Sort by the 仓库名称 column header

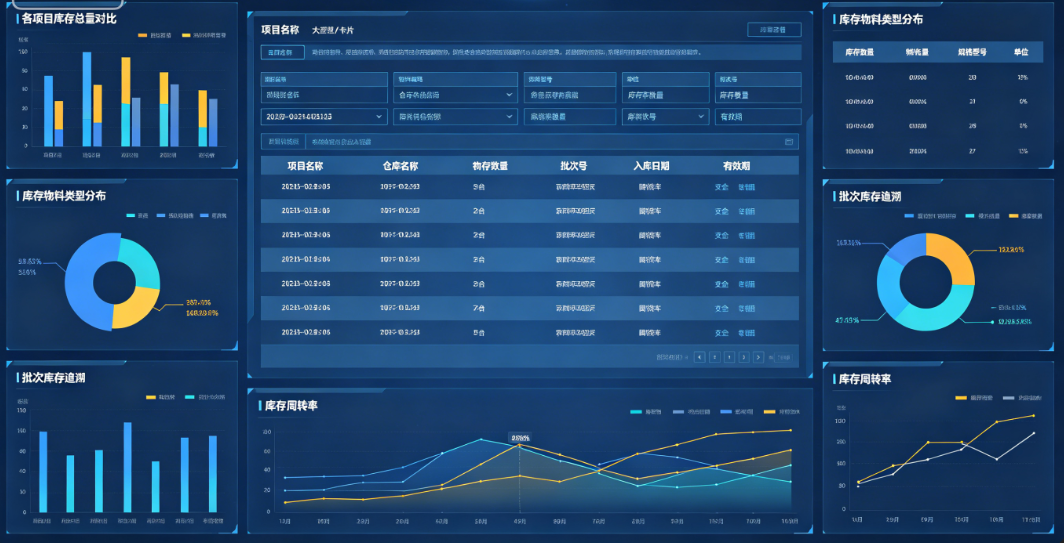[x=400, y=166]
